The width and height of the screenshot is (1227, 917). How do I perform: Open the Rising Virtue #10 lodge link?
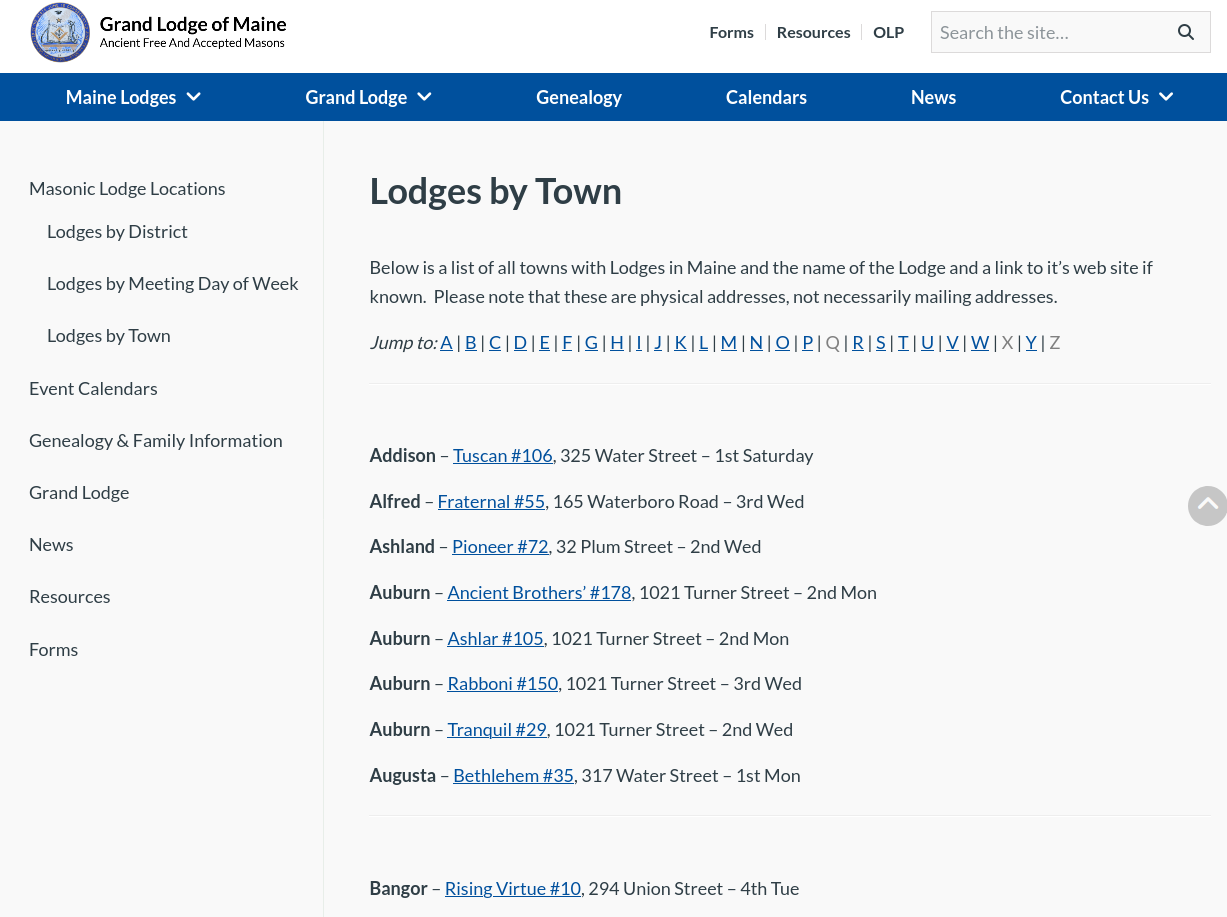click(513, 889)
